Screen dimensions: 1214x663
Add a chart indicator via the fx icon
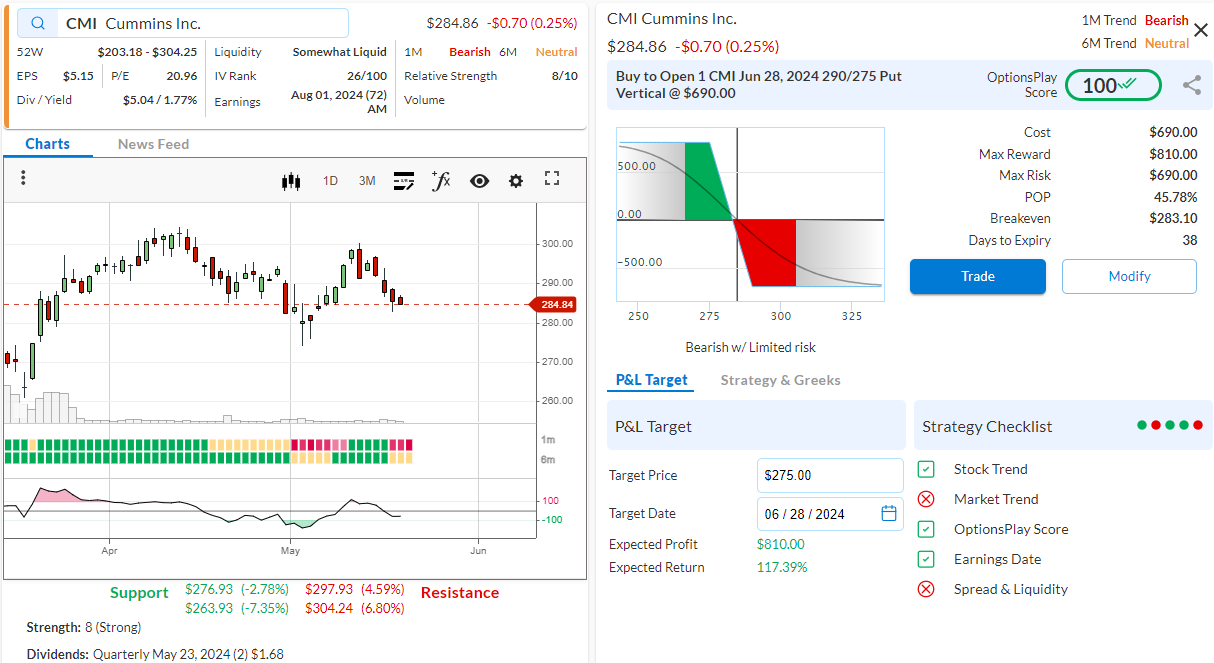[441, 180]
